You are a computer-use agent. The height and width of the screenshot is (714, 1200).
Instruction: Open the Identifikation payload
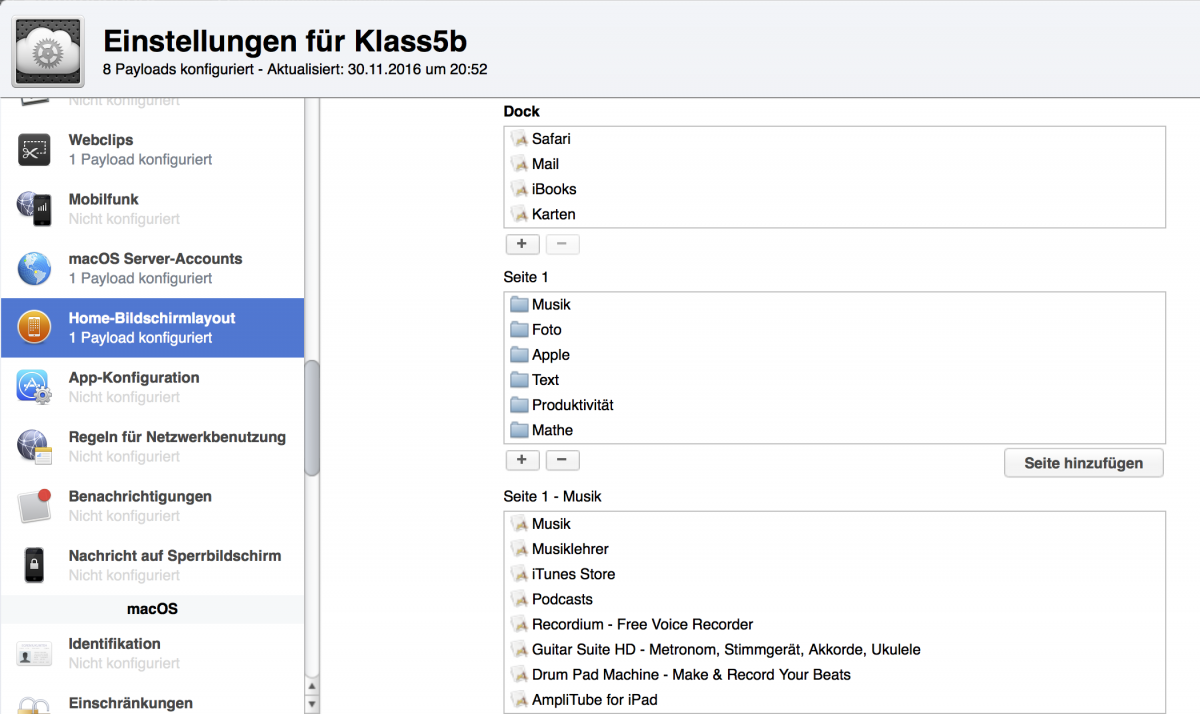[152, 653]
